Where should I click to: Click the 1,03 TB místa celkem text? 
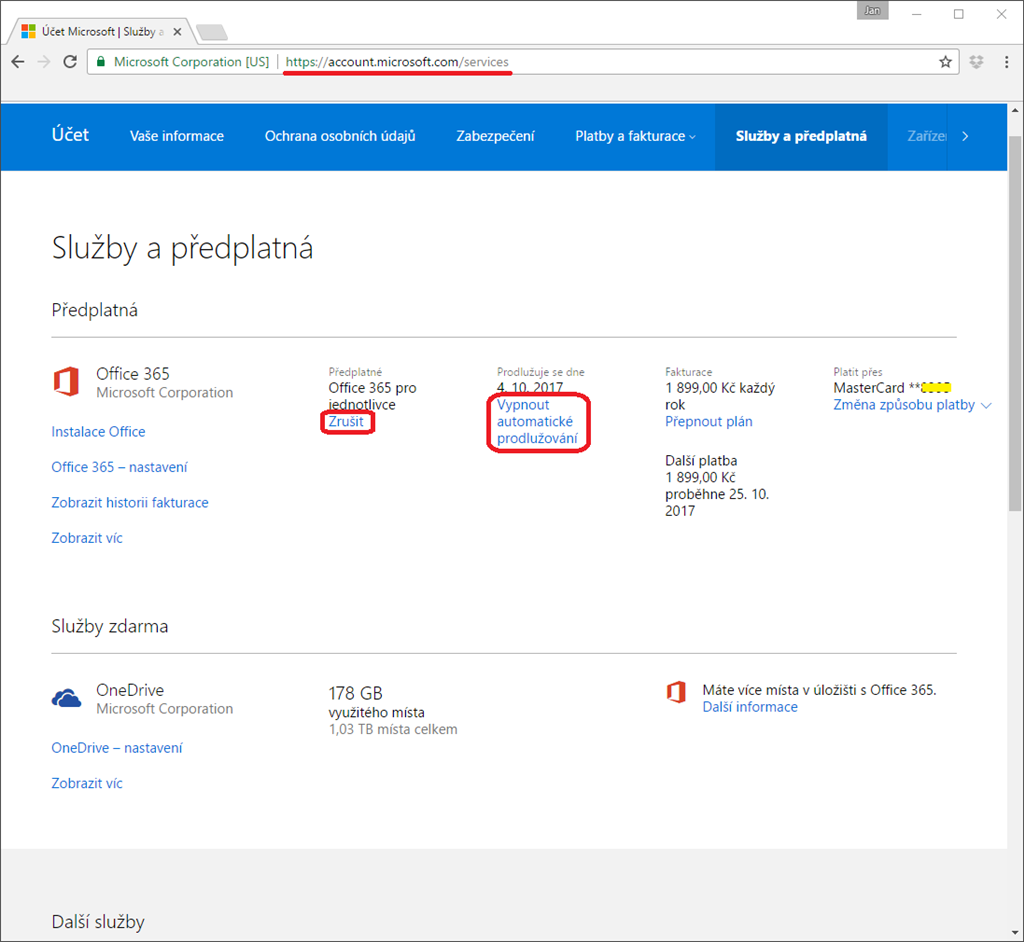(392, 729)
